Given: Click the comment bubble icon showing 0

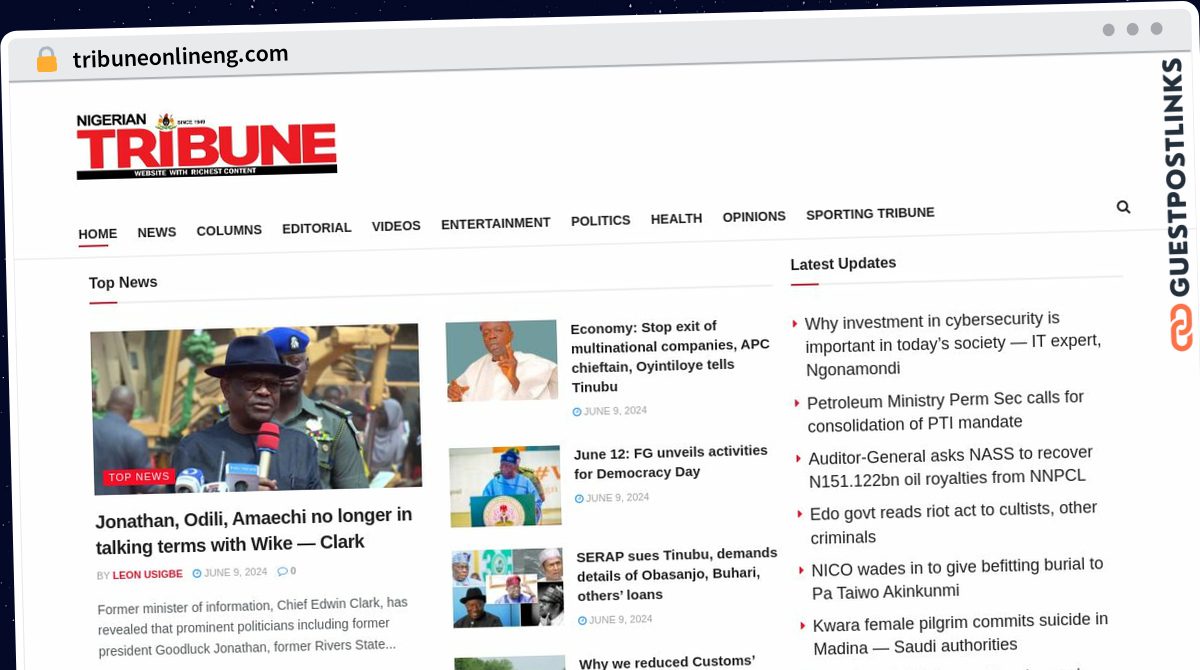Looking at the screenshot, I should click(282, 571).
